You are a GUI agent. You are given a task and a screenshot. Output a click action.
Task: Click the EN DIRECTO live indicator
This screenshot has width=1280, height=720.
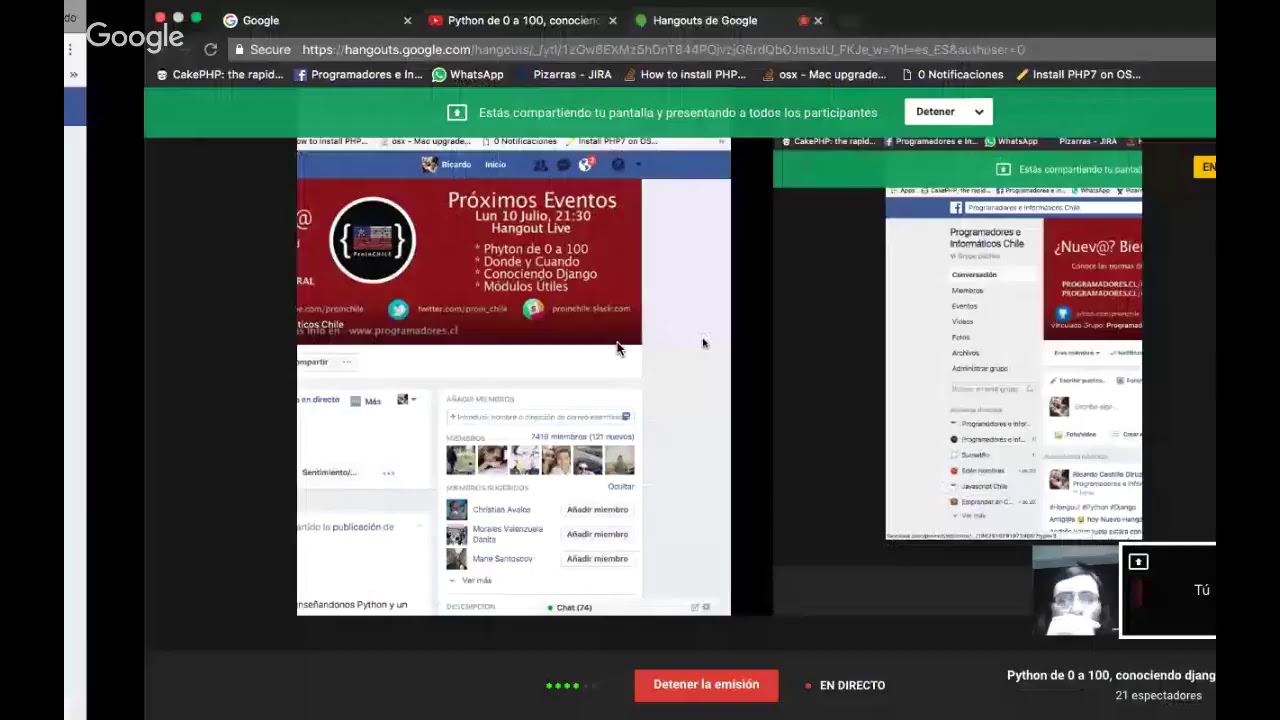click(x=845, y=685)
